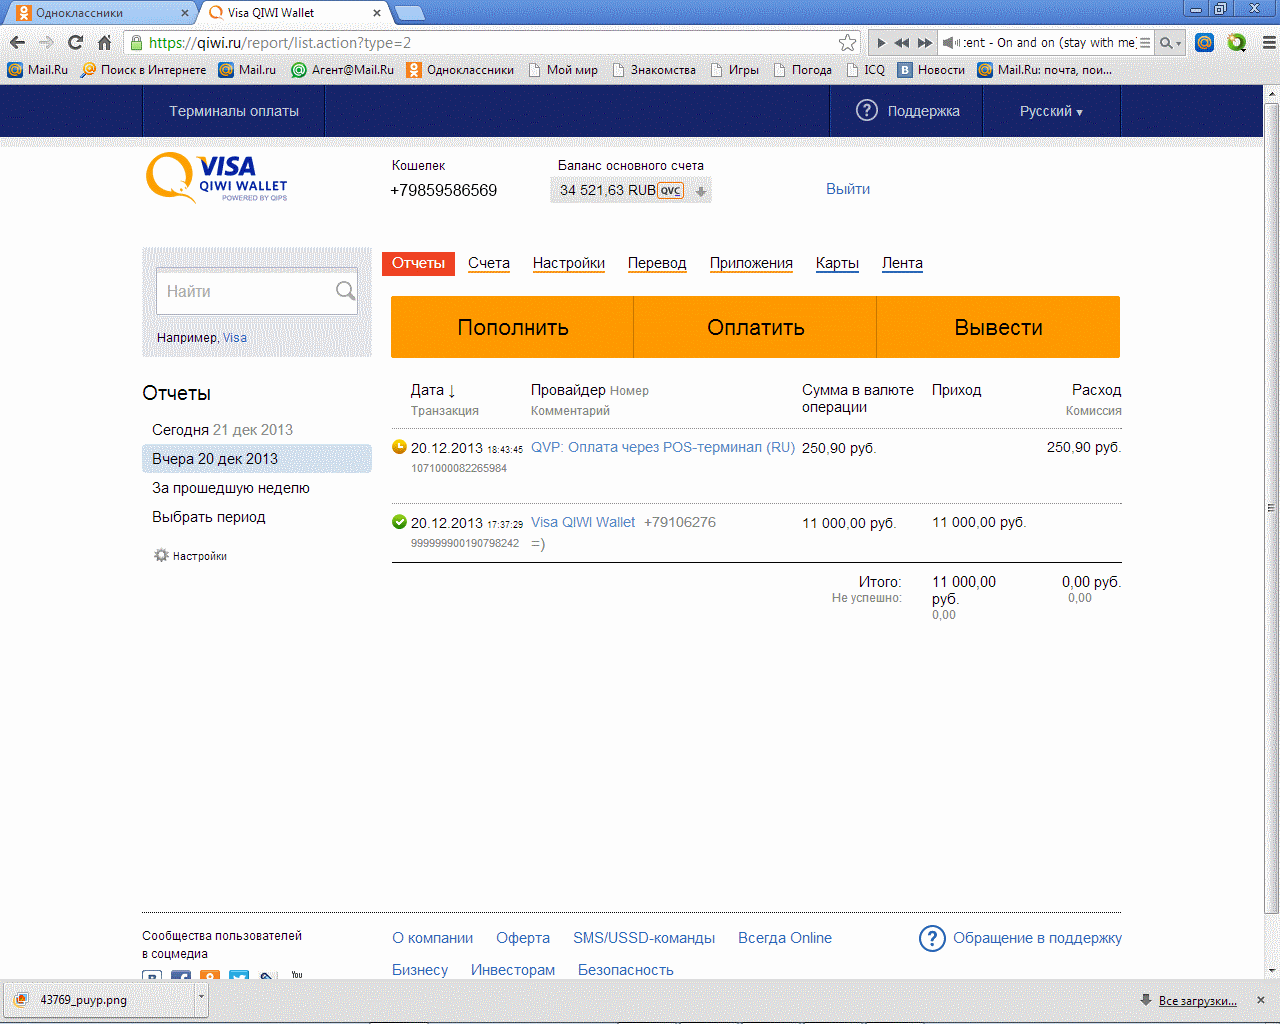This screenshot has width=1280, height=1024.
Task: Click the Mail.Ru agent extension icon
Action: click(1205, 42)
